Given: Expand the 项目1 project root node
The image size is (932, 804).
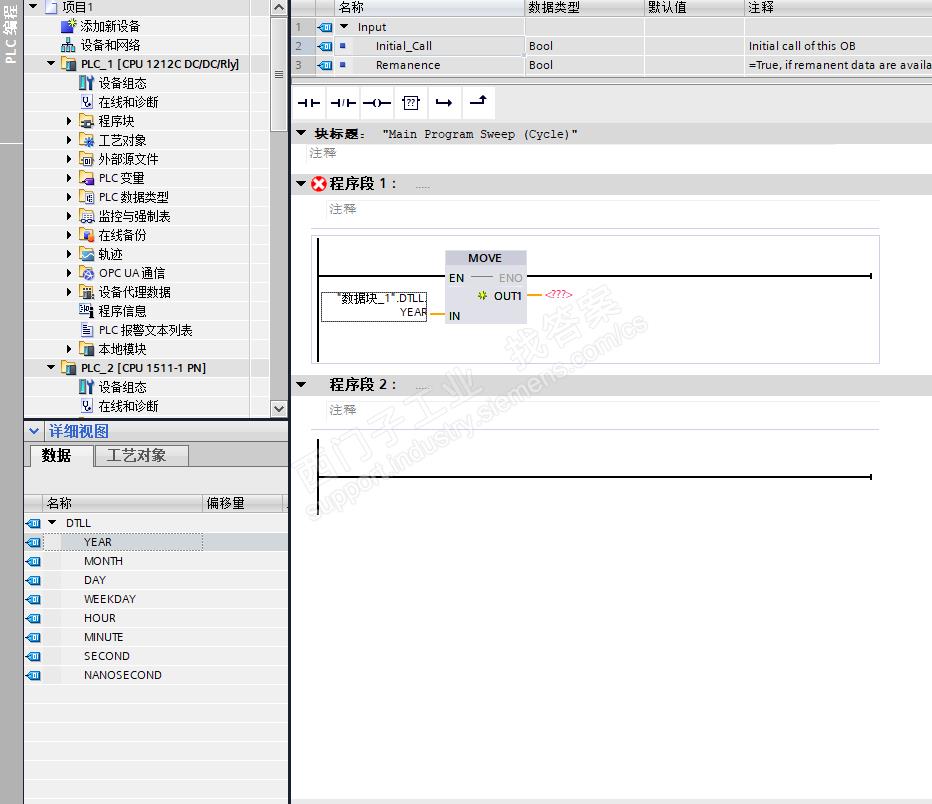Looking at the screenshot, I should 33,7.
